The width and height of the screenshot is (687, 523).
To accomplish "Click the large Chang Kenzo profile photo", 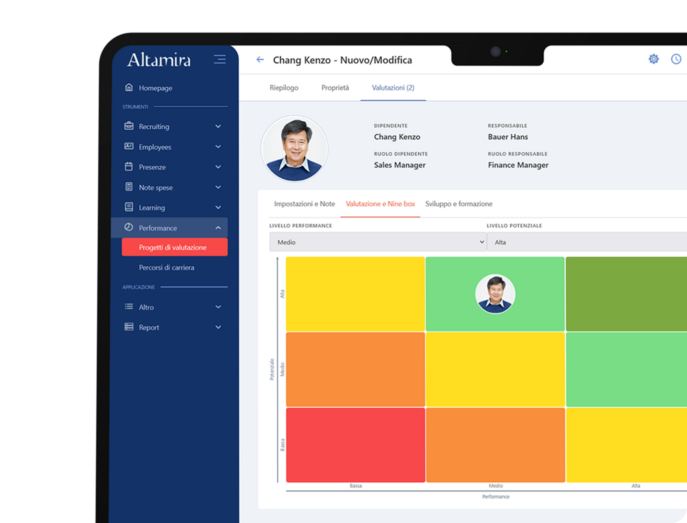I will click(294, 148).
